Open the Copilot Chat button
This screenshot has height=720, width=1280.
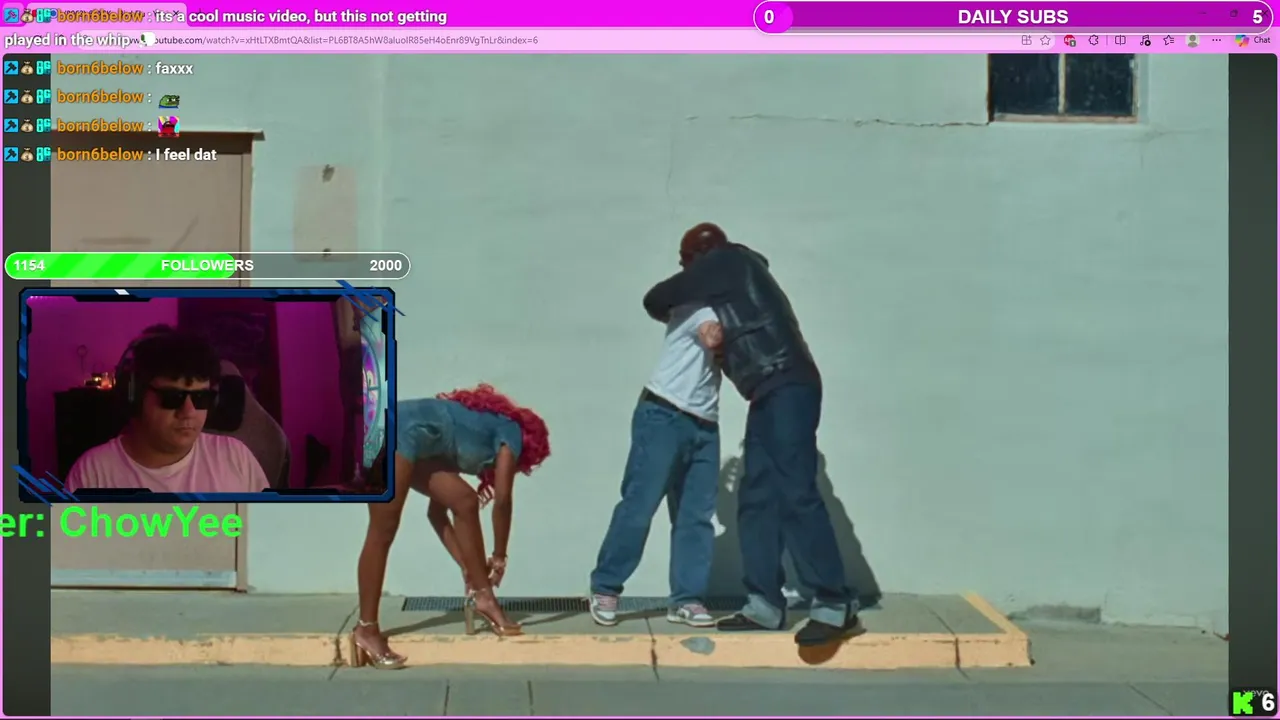coord(1252,40)
